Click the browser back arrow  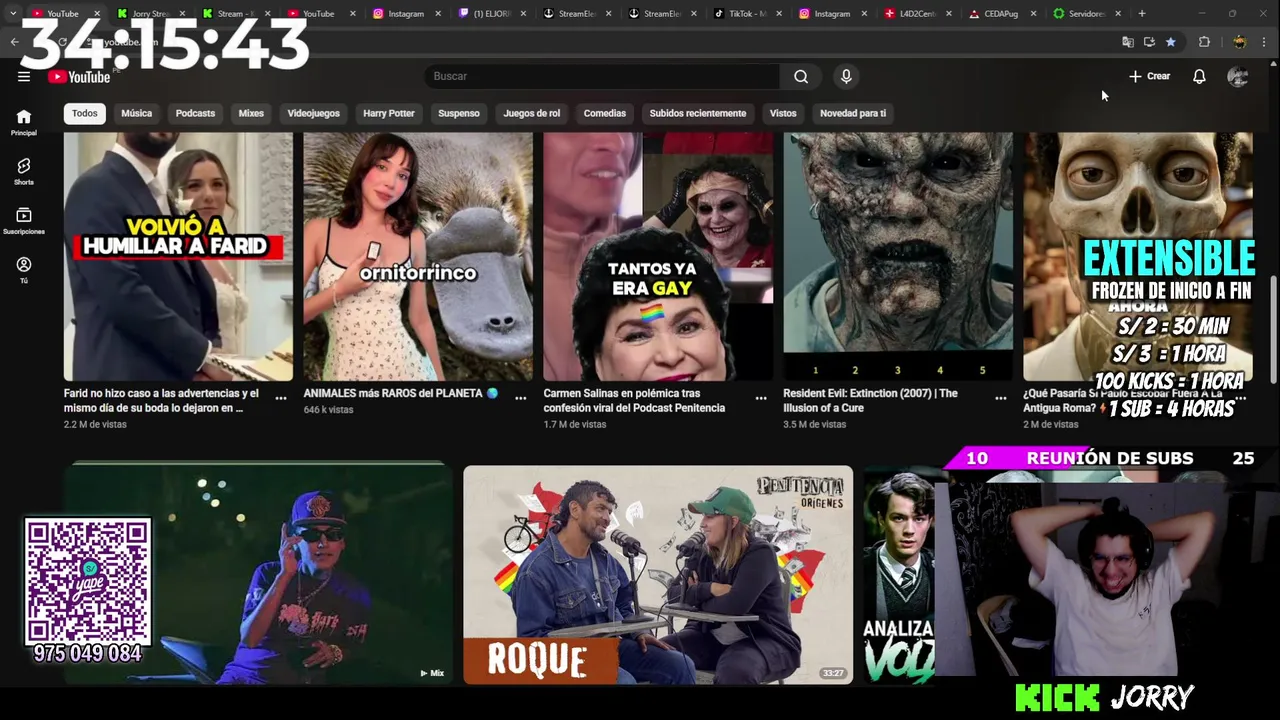coord(14,42)
